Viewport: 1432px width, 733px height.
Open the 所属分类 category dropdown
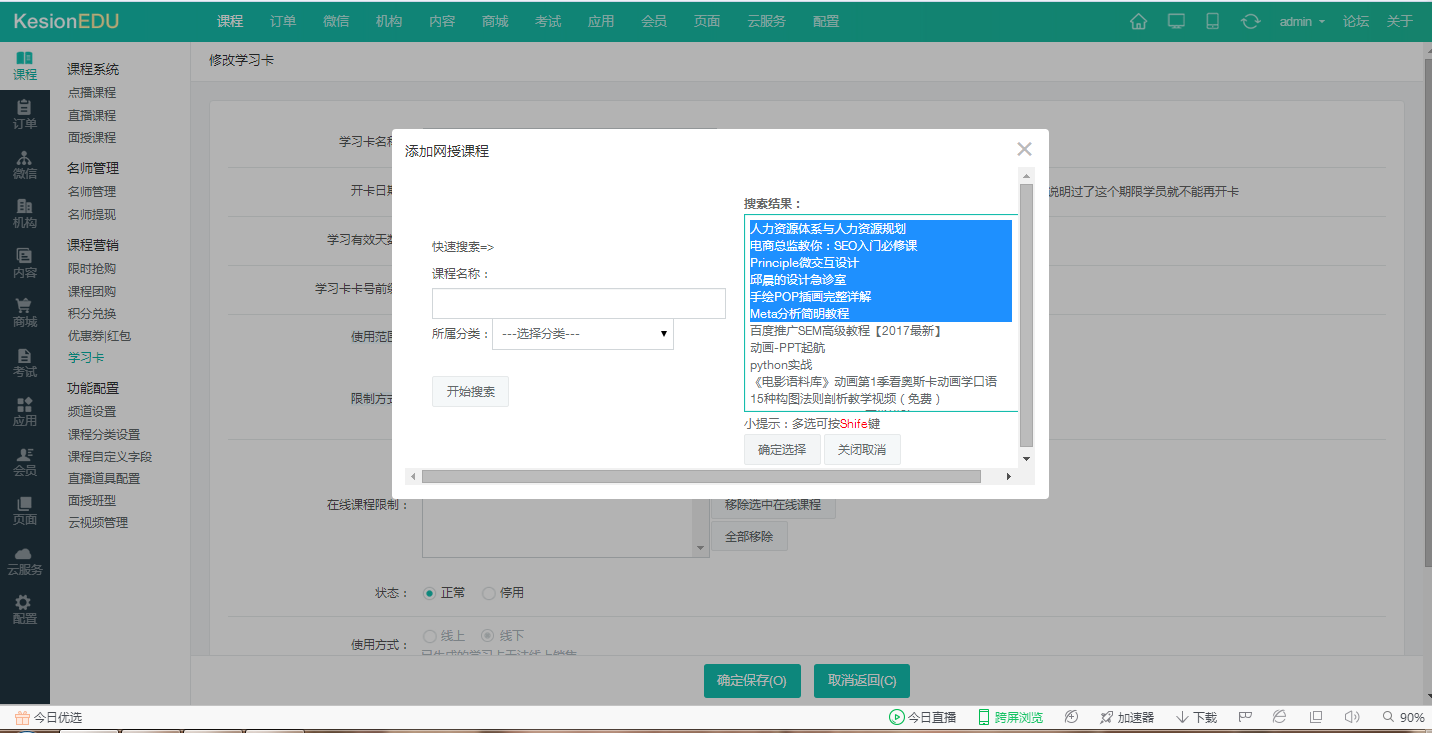[582, 334]
